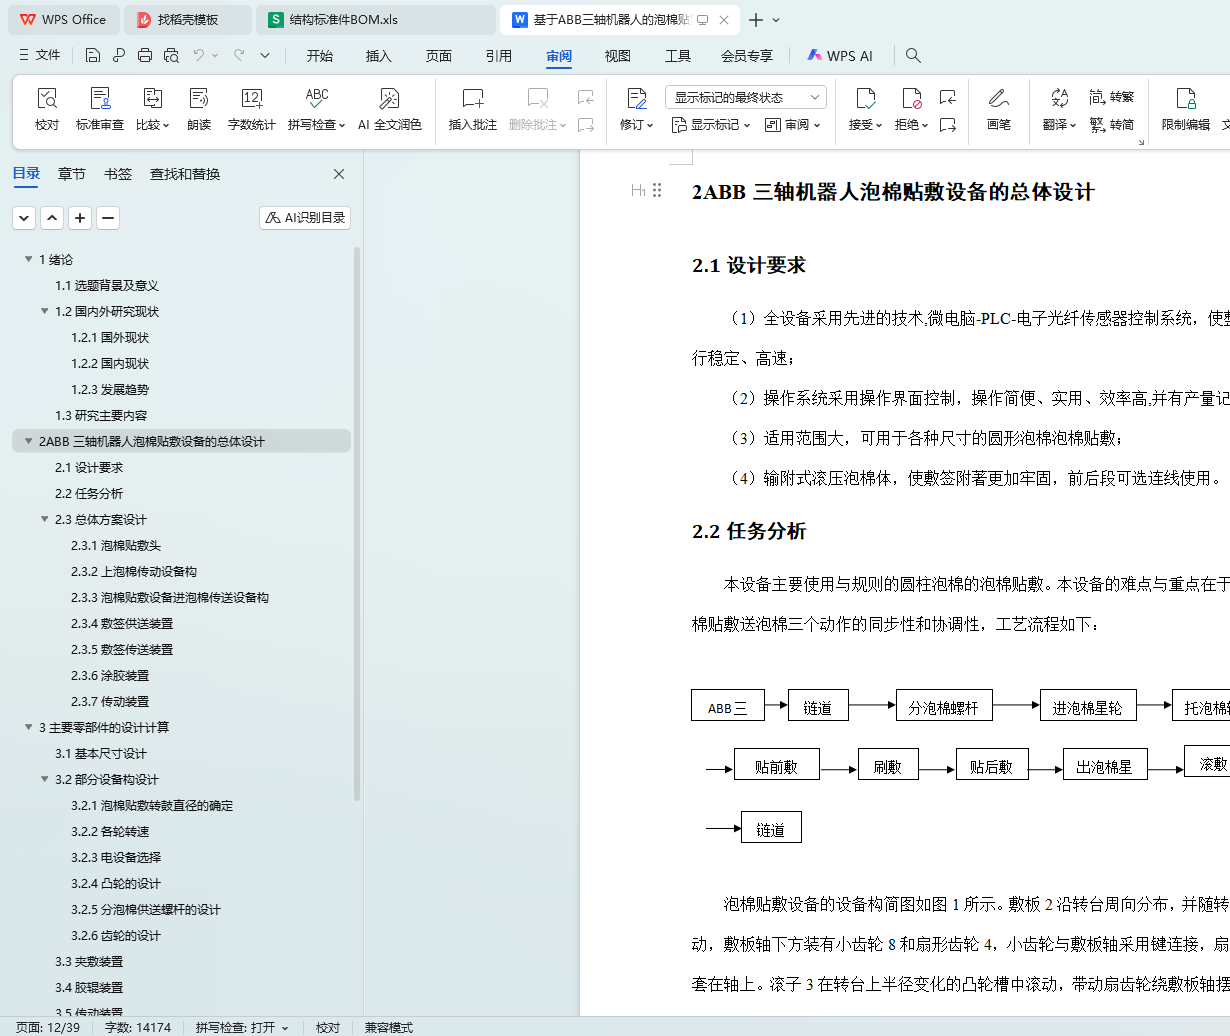Open the 显示标记的最终状态 dropdown
This screenshot has height=1036, width=1230.
click(x=746, y=97)
